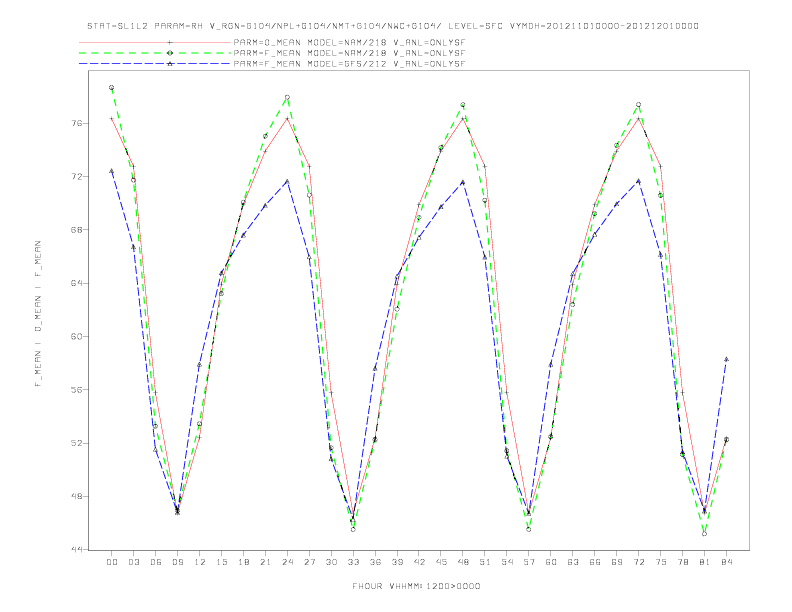Click the x-axis tick label 36

coord(375,562)
